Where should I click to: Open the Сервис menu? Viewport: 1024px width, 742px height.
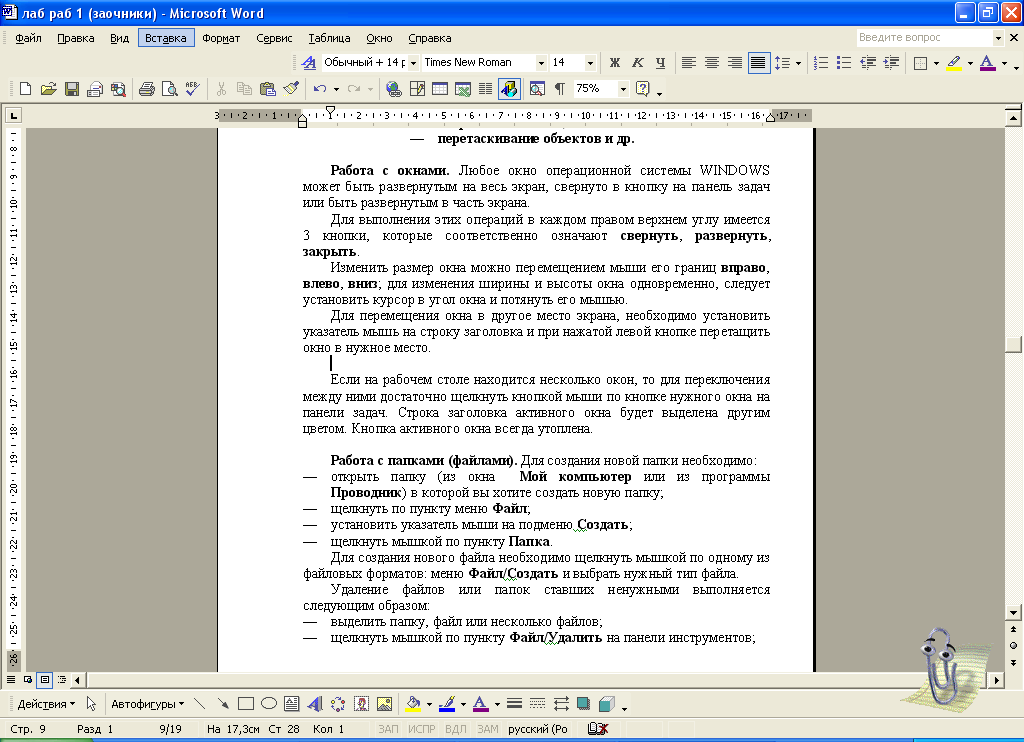pos(274,38)
